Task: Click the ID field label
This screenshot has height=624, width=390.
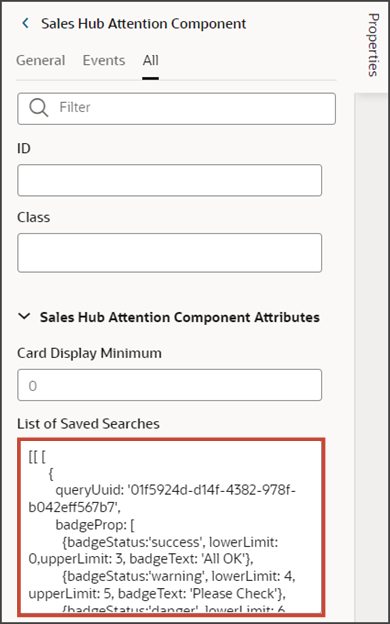Action: tap(24, 148)
